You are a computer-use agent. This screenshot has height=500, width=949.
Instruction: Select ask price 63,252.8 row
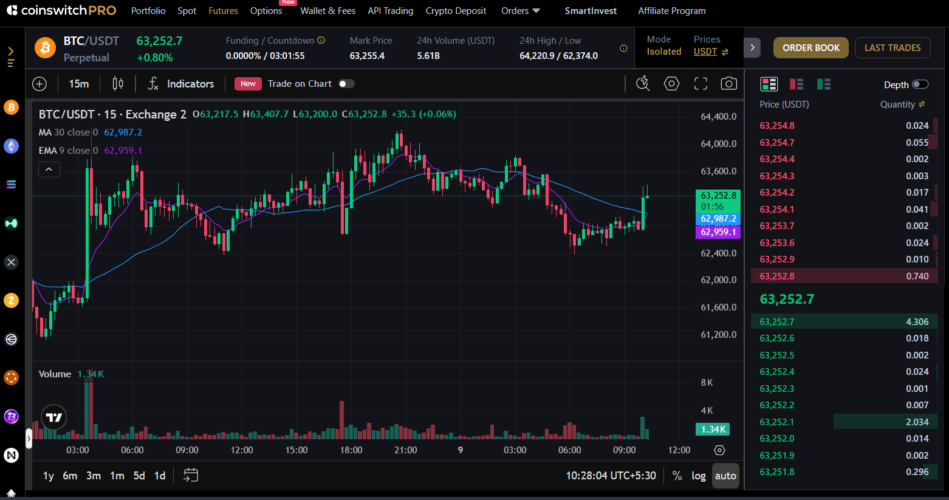point(844,276)
